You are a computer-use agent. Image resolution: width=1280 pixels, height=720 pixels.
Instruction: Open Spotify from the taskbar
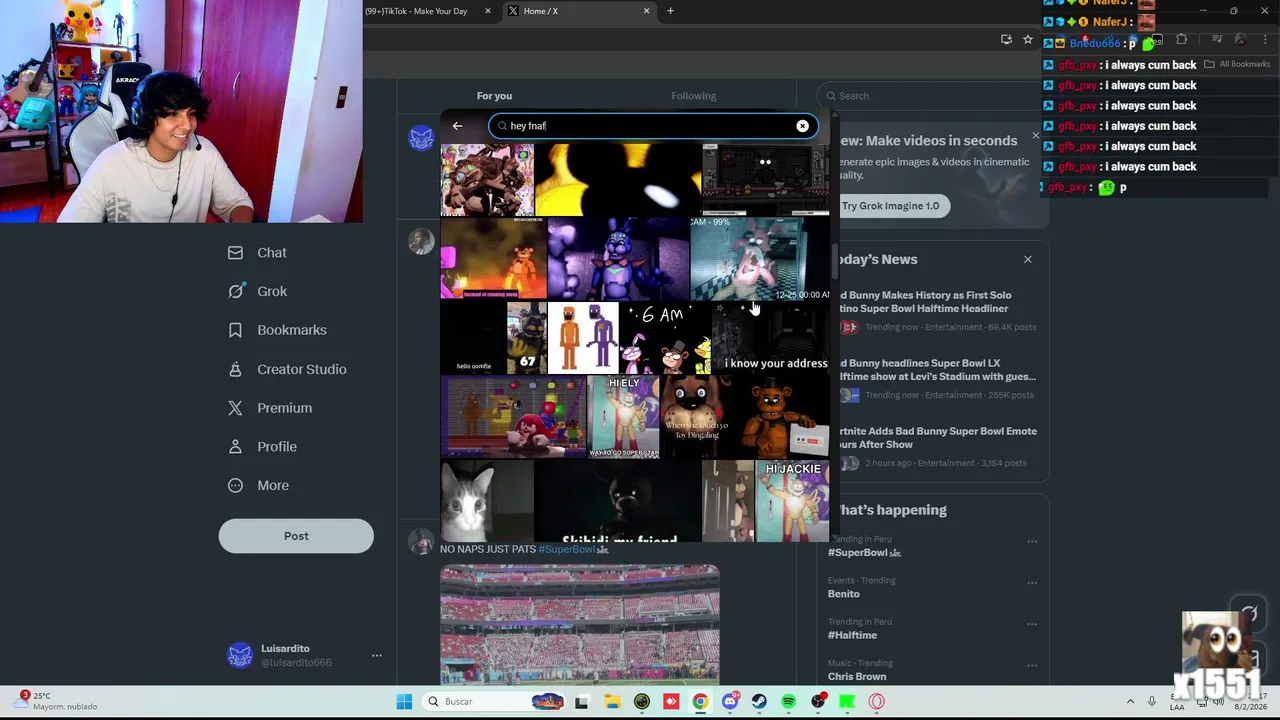pos(788,702)
